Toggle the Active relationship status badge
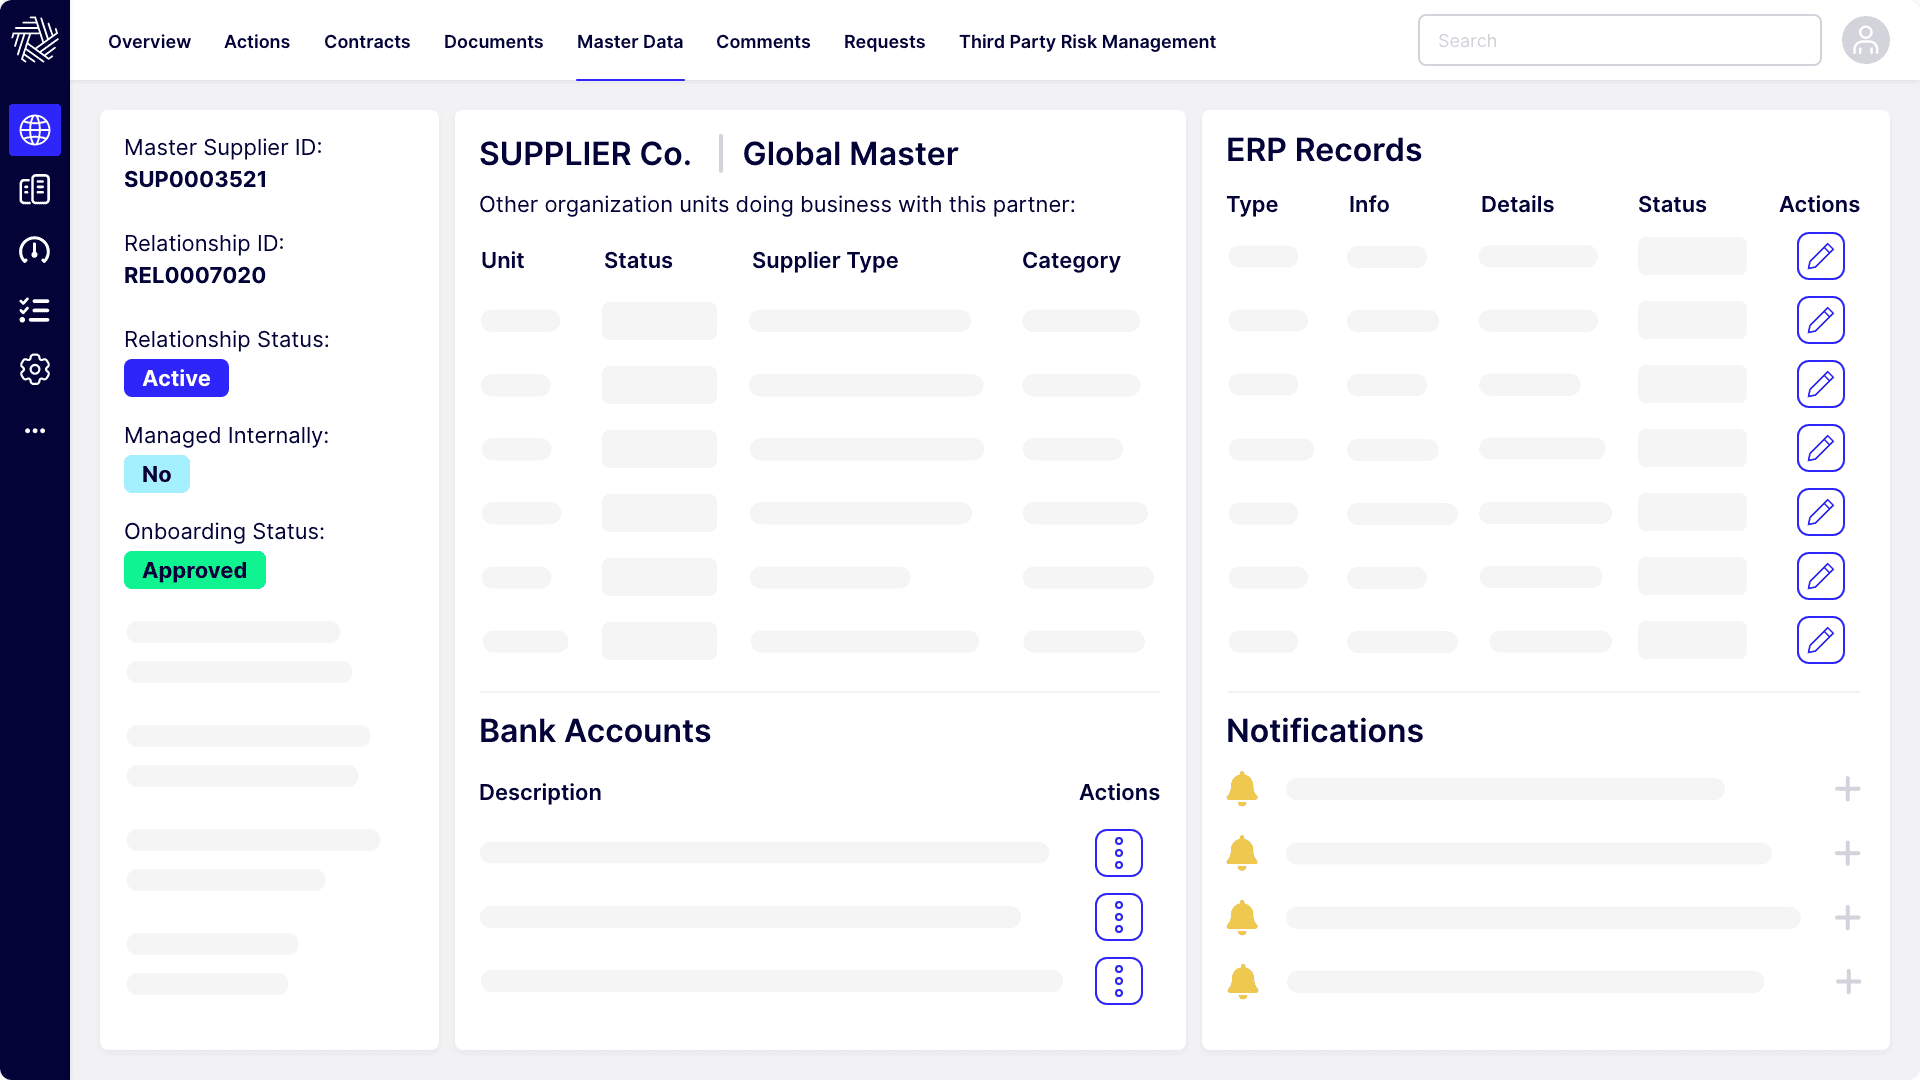This screenshot has width=1920, height=1080. click(176, 378)
